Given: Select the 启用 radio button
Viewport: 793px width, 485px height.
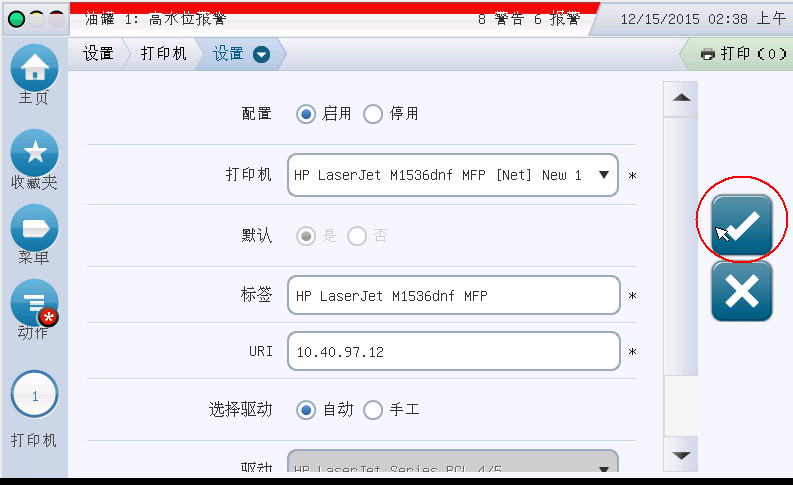Looking at the screenshot, I should 306,114.
